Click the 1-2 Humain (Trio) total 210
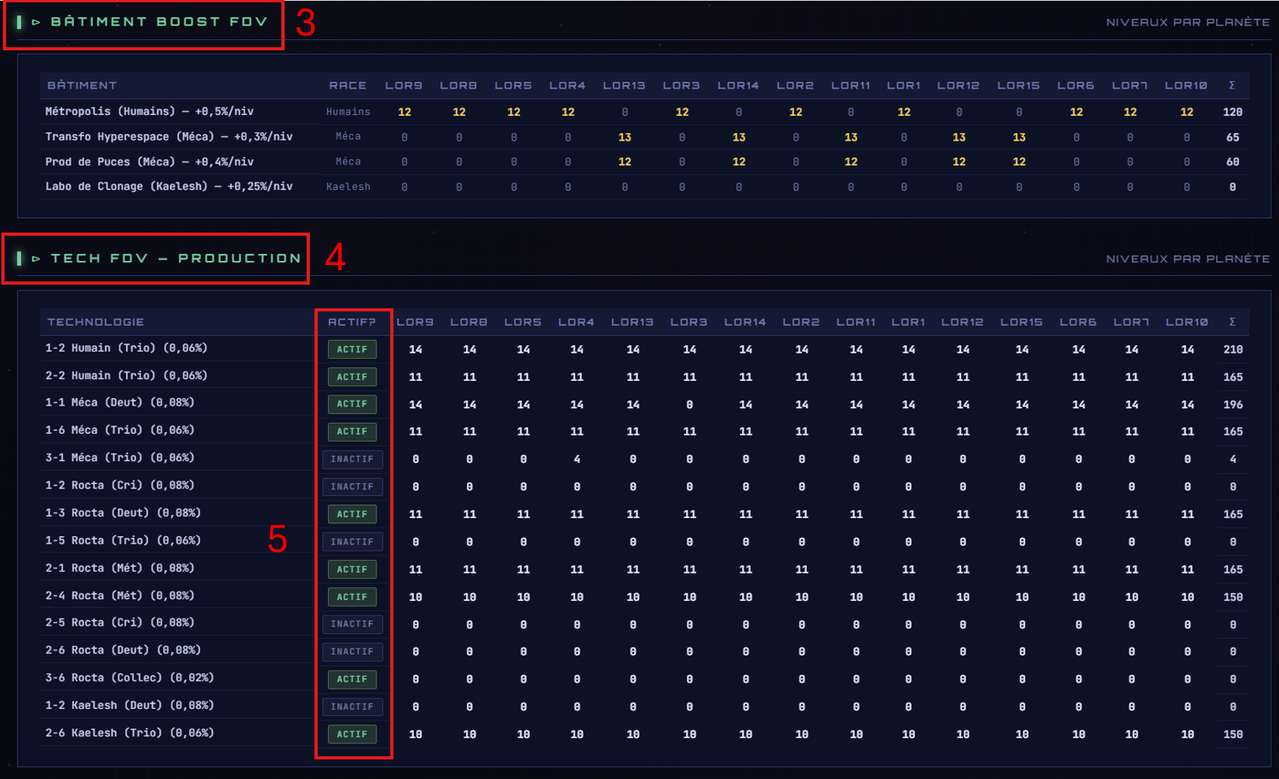The width and height of the screenshot is (1279, 779). (x=1233, y=349)
